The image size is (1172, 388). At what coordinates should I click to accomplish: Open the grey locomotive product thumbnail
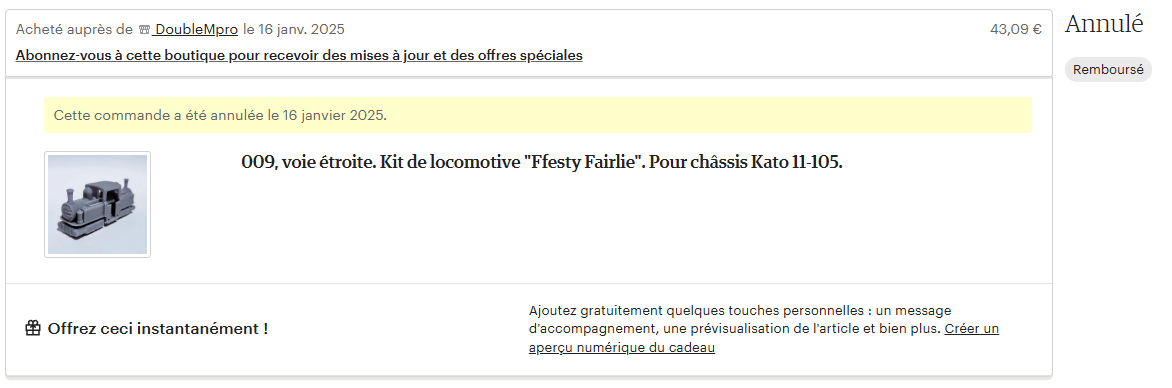click(97, 205)
